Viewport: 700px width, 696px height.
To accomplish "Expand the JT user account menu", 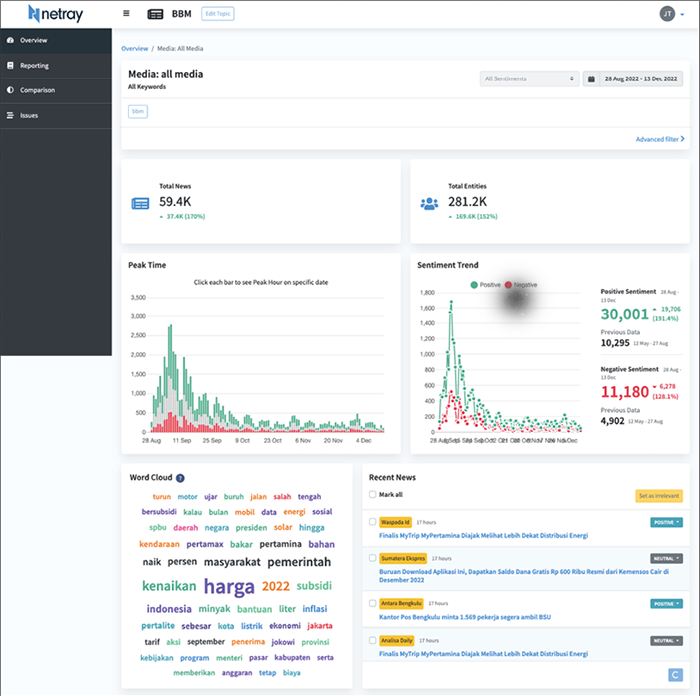I will coord(673,14).
